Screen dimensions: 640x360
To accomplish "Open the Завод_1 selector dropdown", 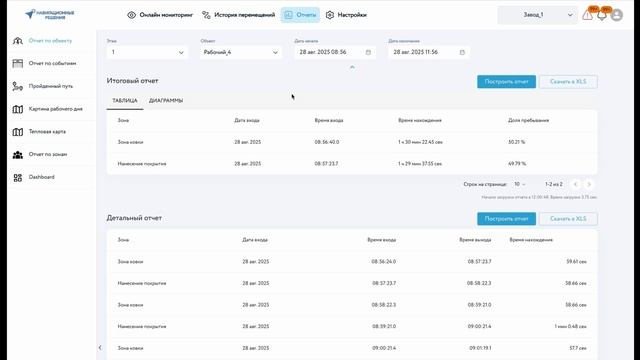I will point(538,15).
